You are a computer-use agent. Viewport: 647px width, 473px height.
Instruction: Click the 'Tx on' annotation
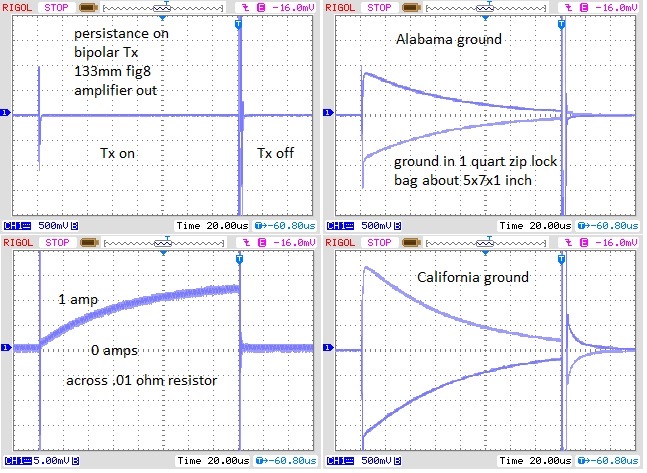(118, 154)
